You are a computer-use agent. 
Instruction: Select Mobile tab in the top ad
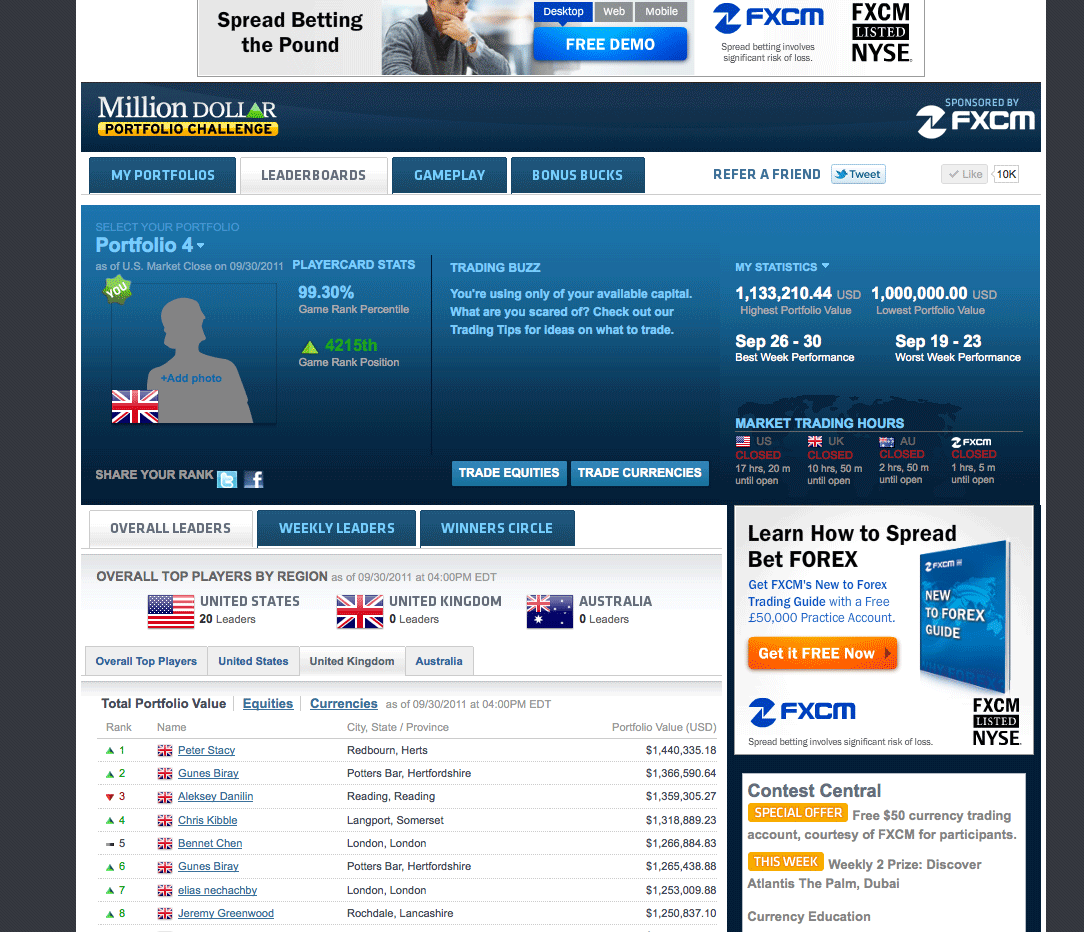tap(662, 12)
